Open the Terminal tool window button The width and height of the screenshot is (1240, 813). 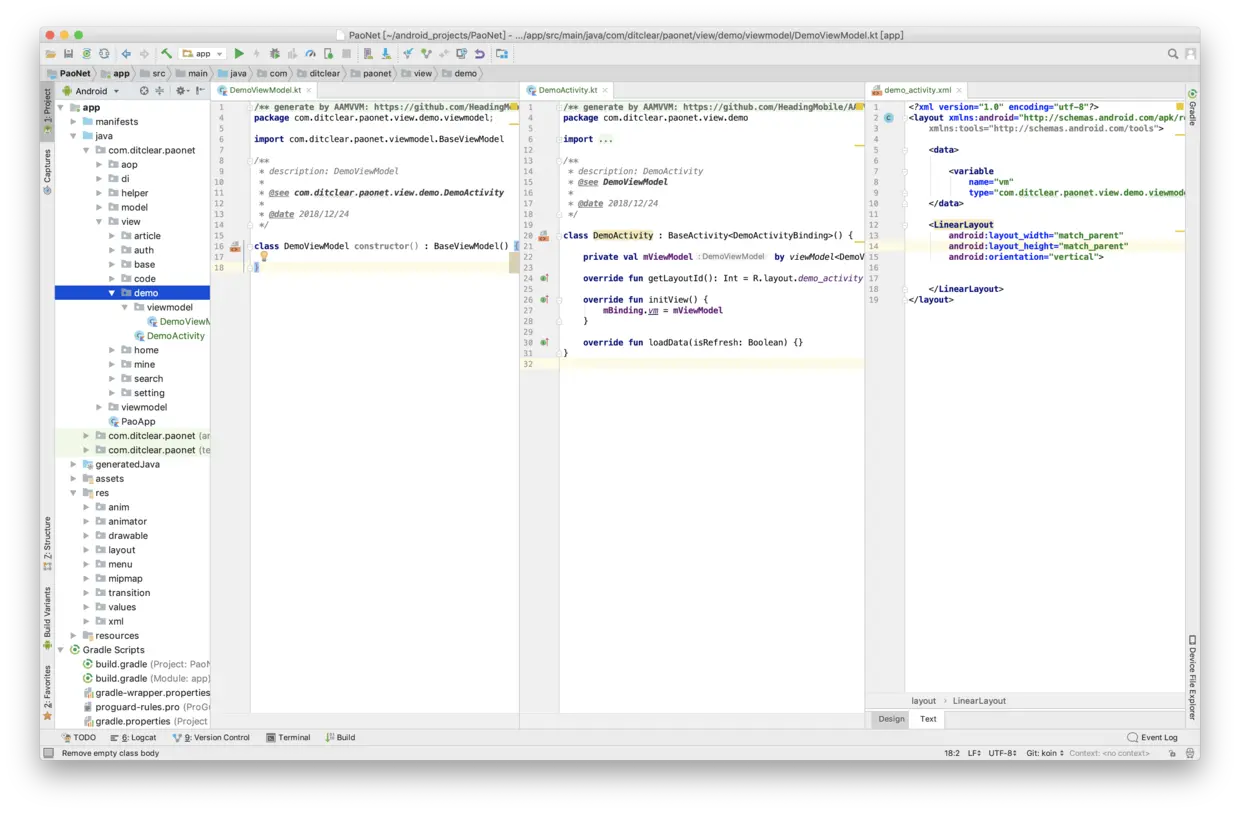click(x=288, y=738)
